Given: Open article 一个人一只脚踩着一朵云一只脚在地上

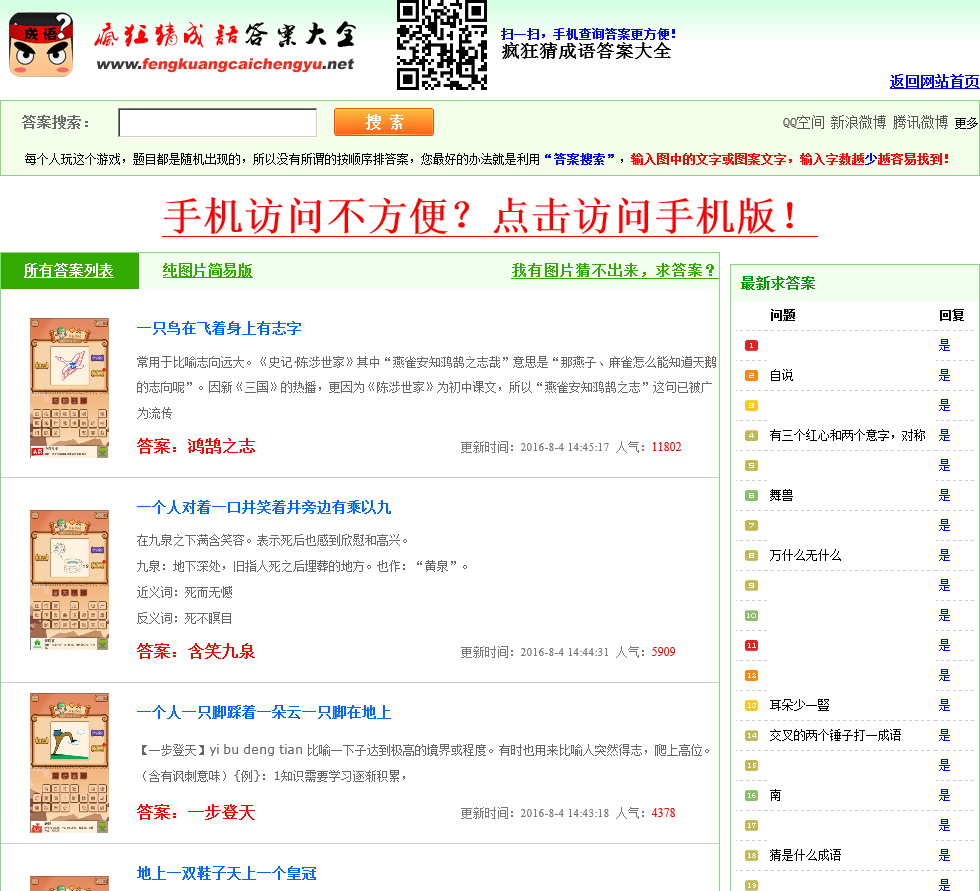Looking at the screenshot, I should click(x=264, y=712).
